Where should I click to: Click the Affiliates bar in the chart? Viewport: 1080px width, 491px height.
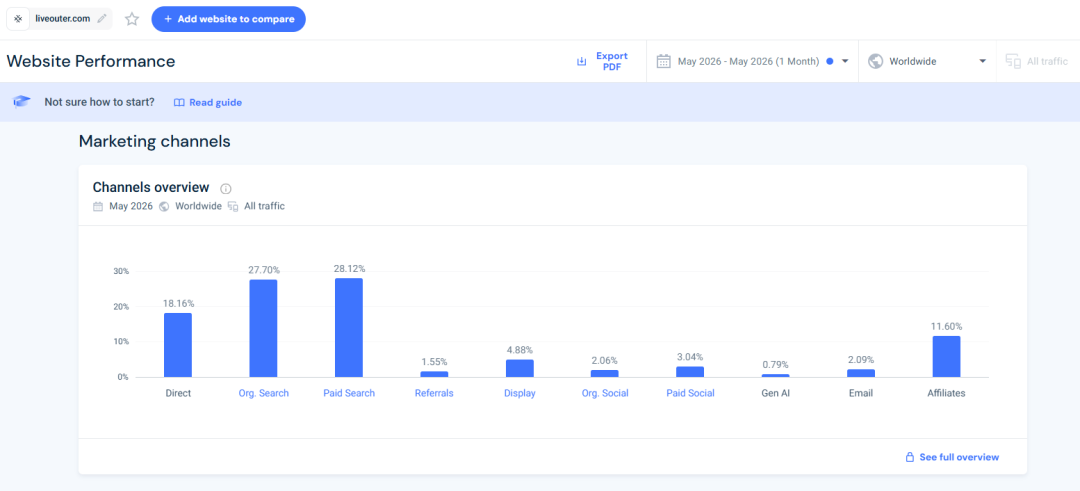tap(946, 357)
